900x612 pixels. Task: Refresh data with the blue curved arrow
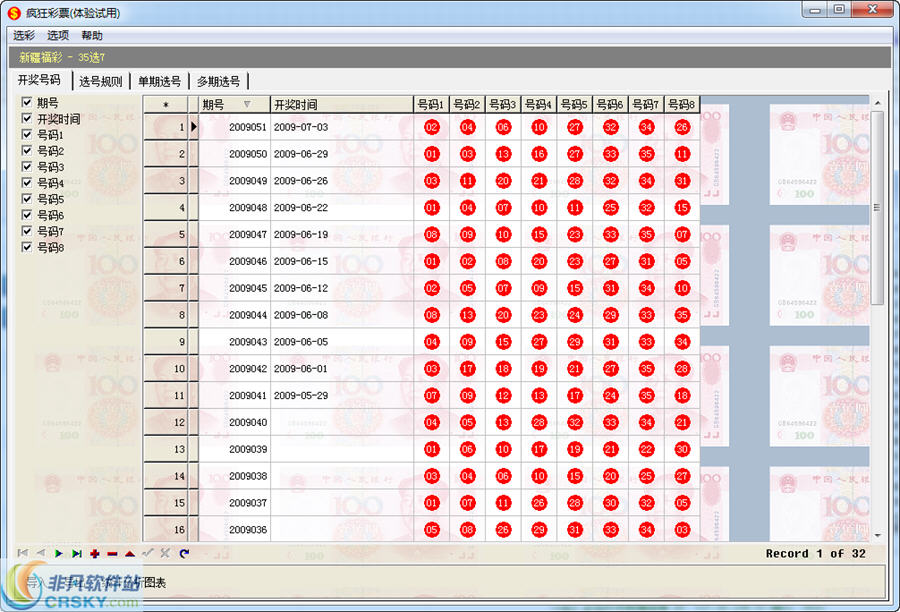[184, 553]
